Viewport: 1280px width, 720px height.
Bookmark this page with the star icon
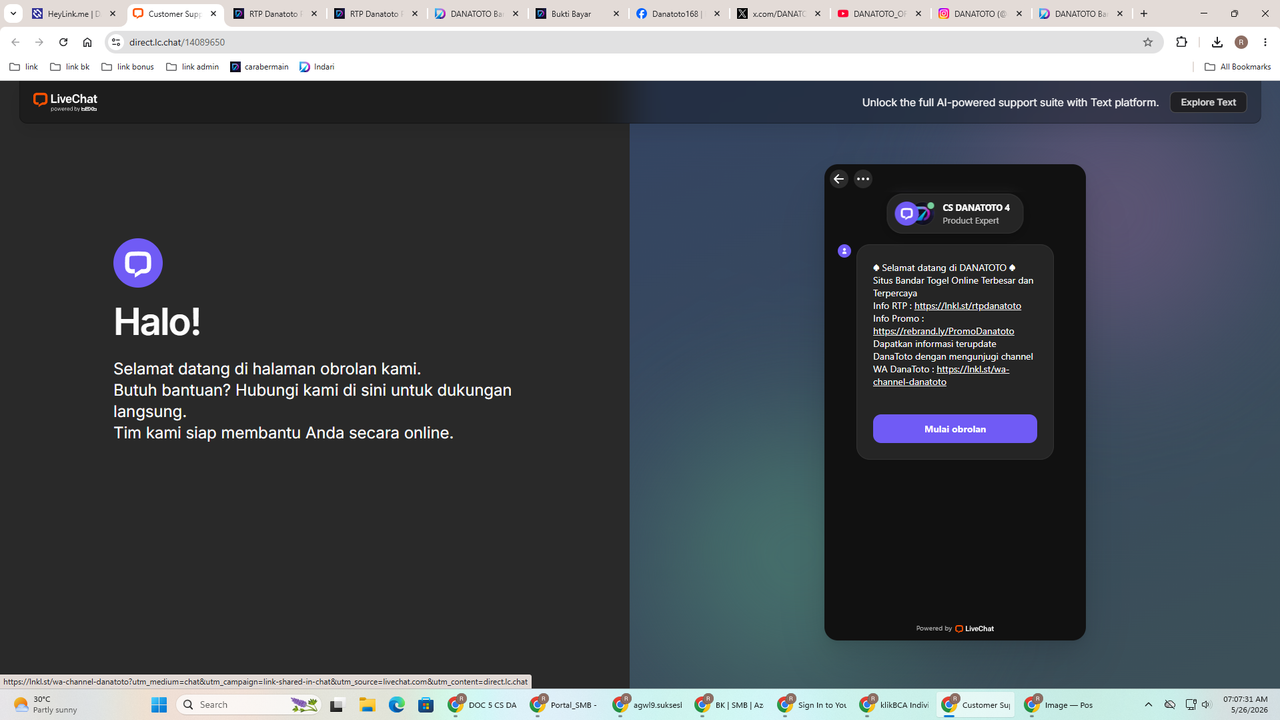pos(1148,42)
